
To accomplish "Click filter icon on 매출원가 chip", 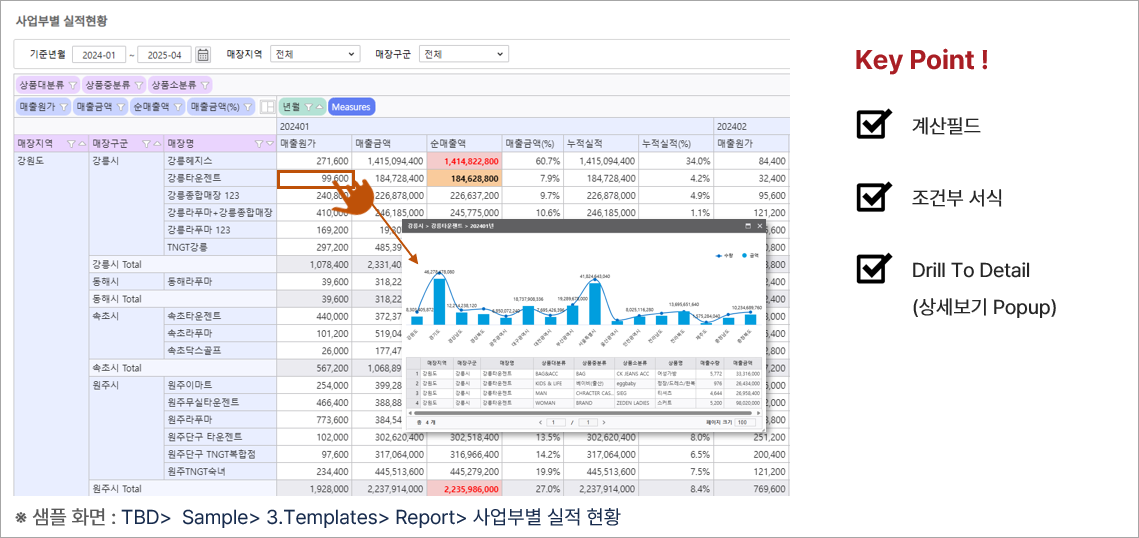I will click(x=62, y=107).
